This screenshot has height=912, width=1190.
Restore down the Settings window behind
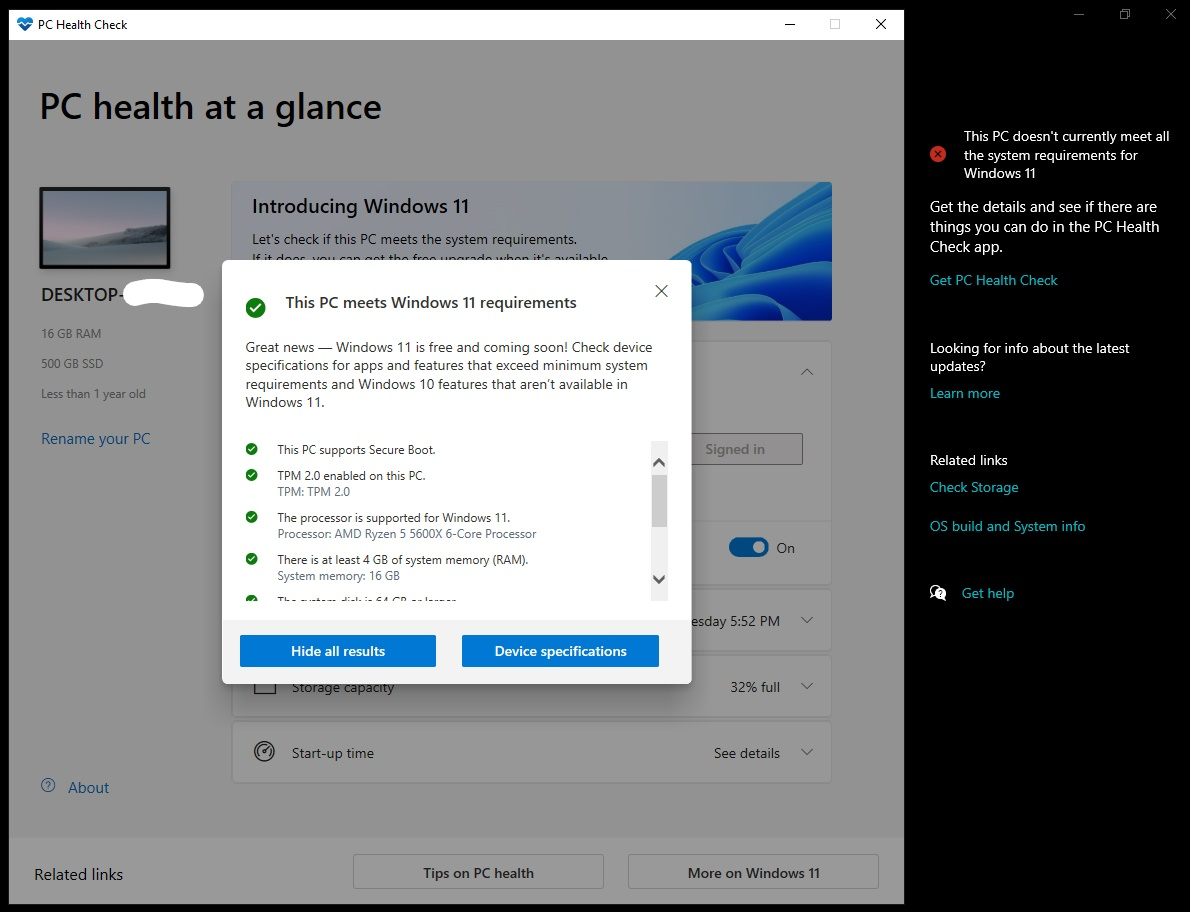[x=1125, y=14]
